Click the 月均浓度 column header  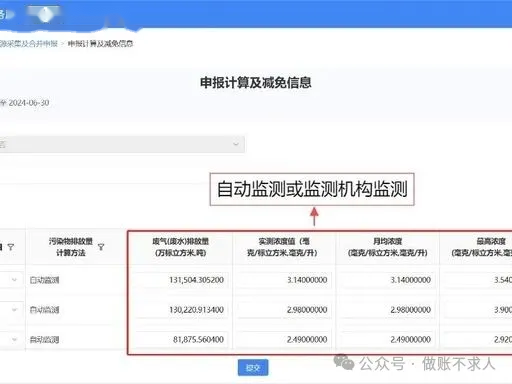388,247
